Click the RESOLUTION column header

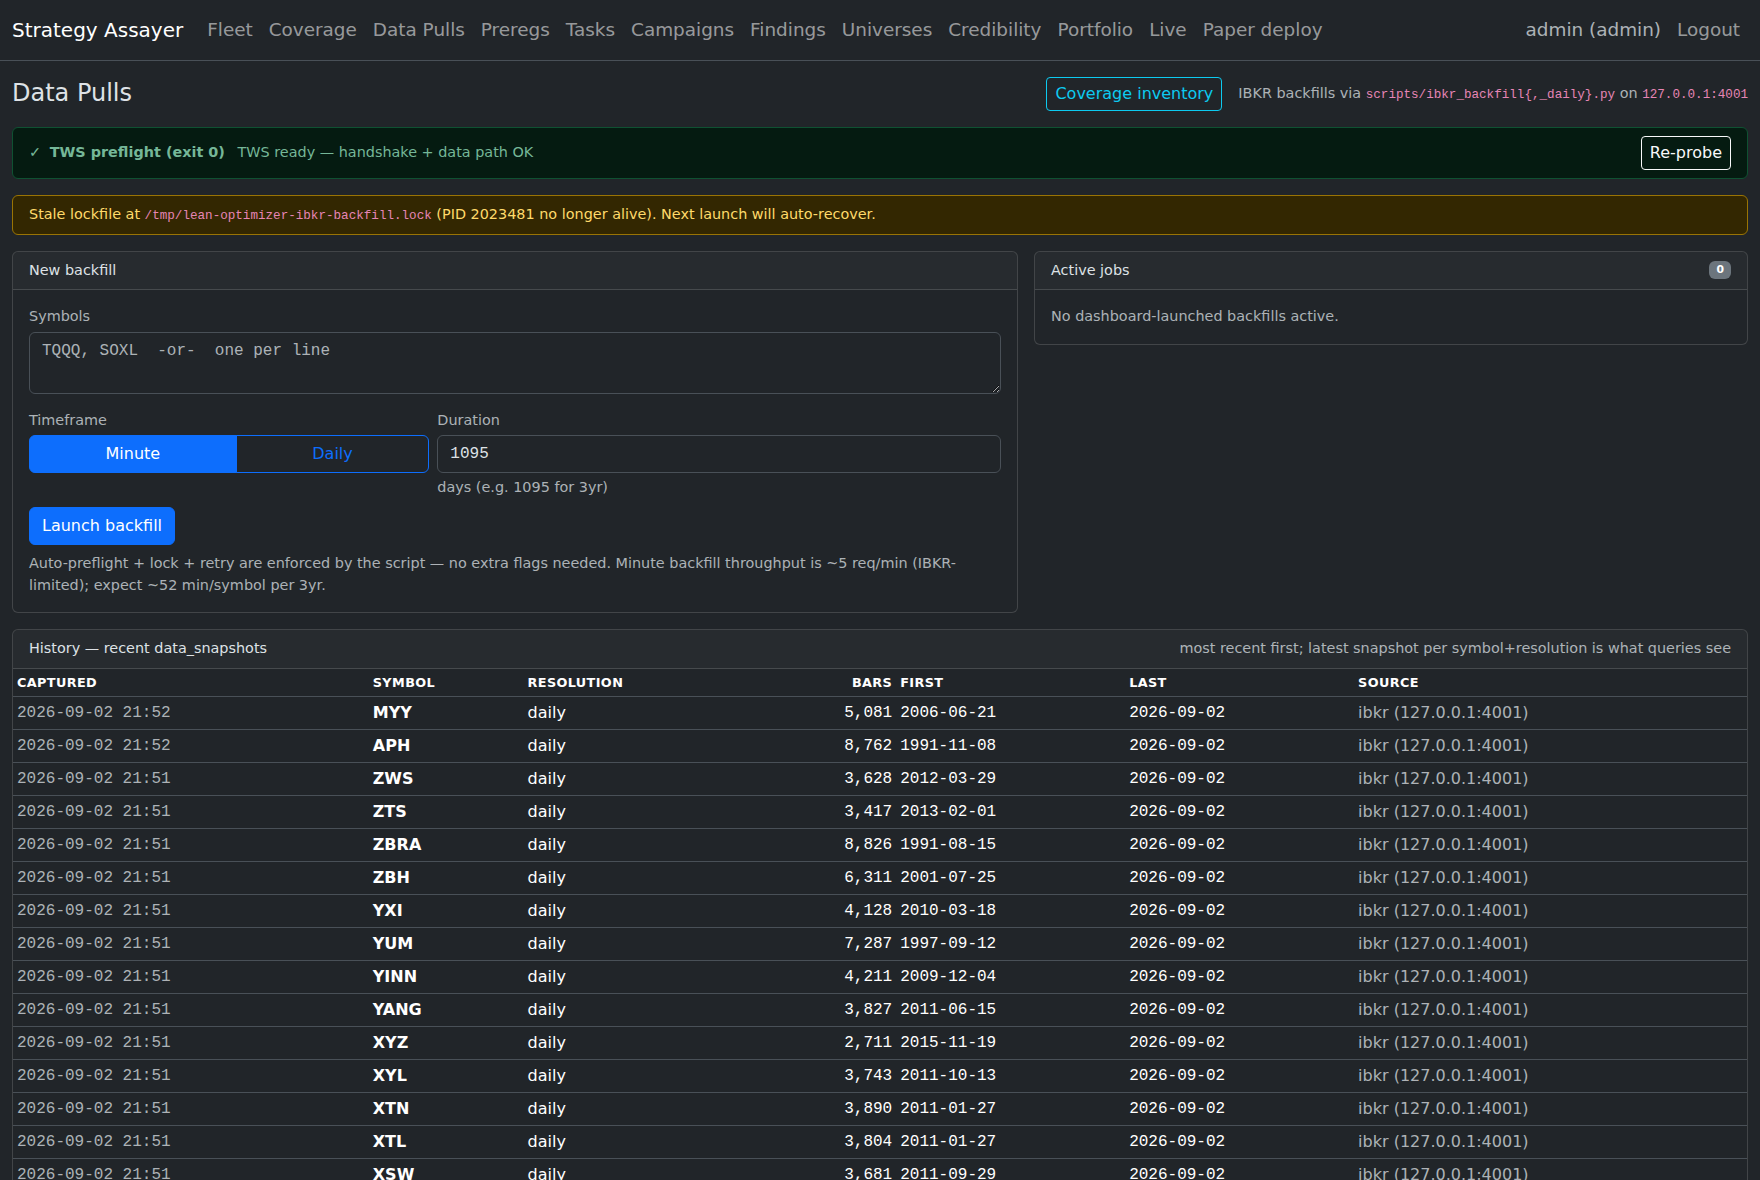tap(575, 683)
